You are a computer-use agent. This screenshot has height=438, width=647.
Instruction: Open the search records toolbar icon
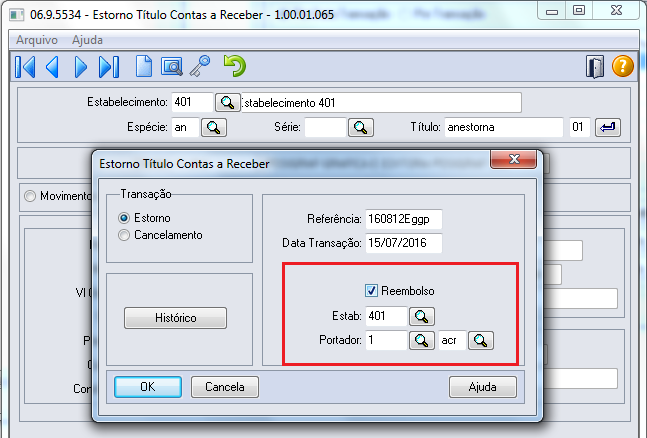click(172, 66)
